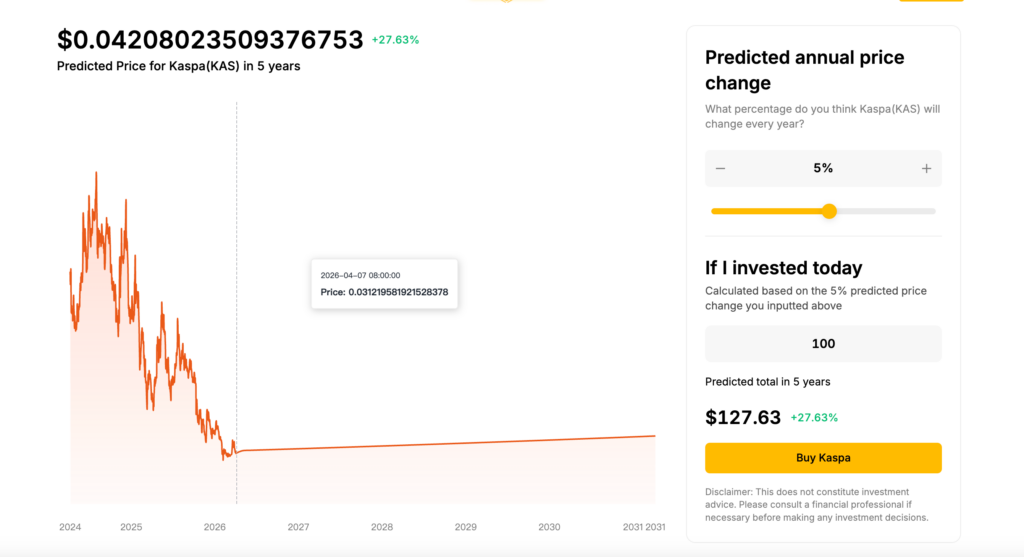The width and height of the screenshot is (1024, 557).
Task: Click the 2027 label on chart axis
Action: 298,526
